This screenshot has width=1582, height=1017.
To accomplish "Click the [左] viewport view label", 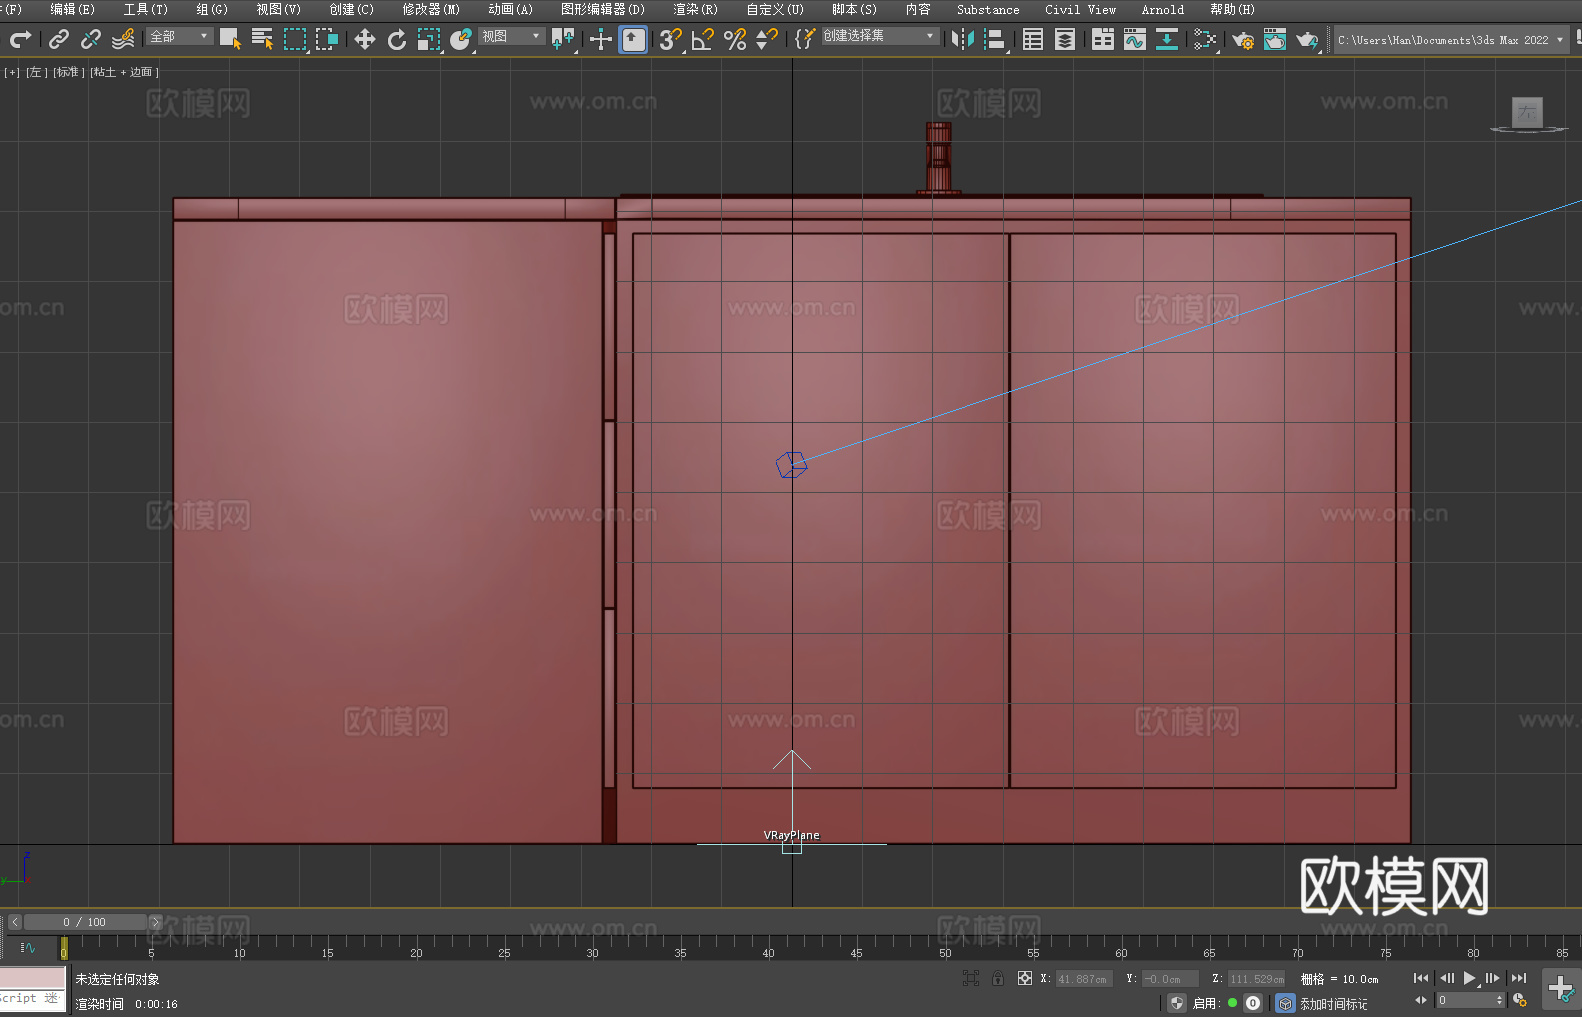I will click(35, 72).
